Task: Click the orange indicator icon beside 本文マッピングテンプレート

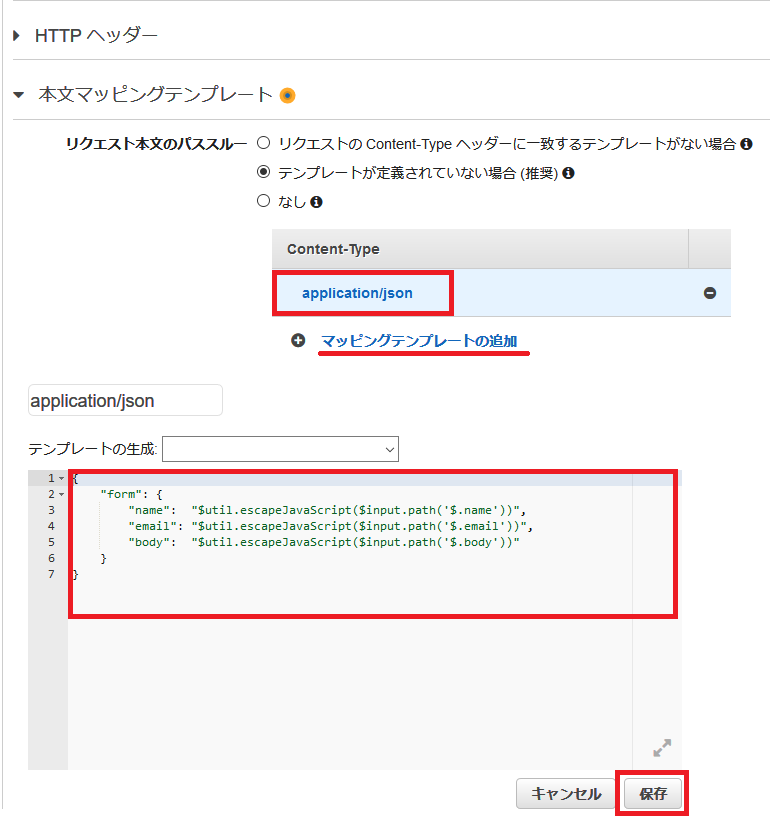Action: [288, 96]
